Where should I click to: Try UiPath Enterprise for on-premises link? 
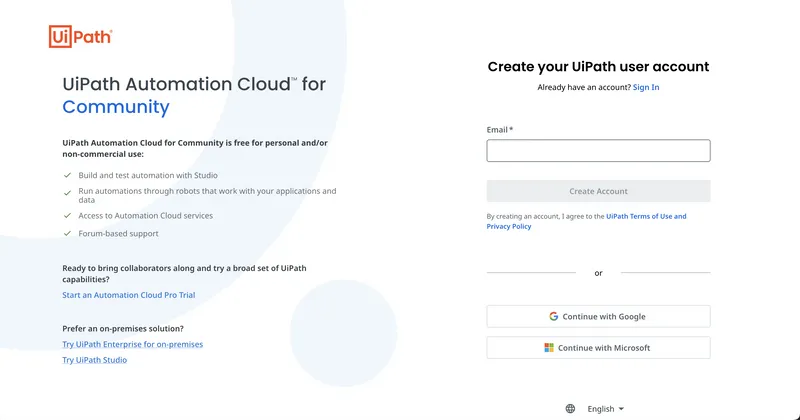coord(133,344)
